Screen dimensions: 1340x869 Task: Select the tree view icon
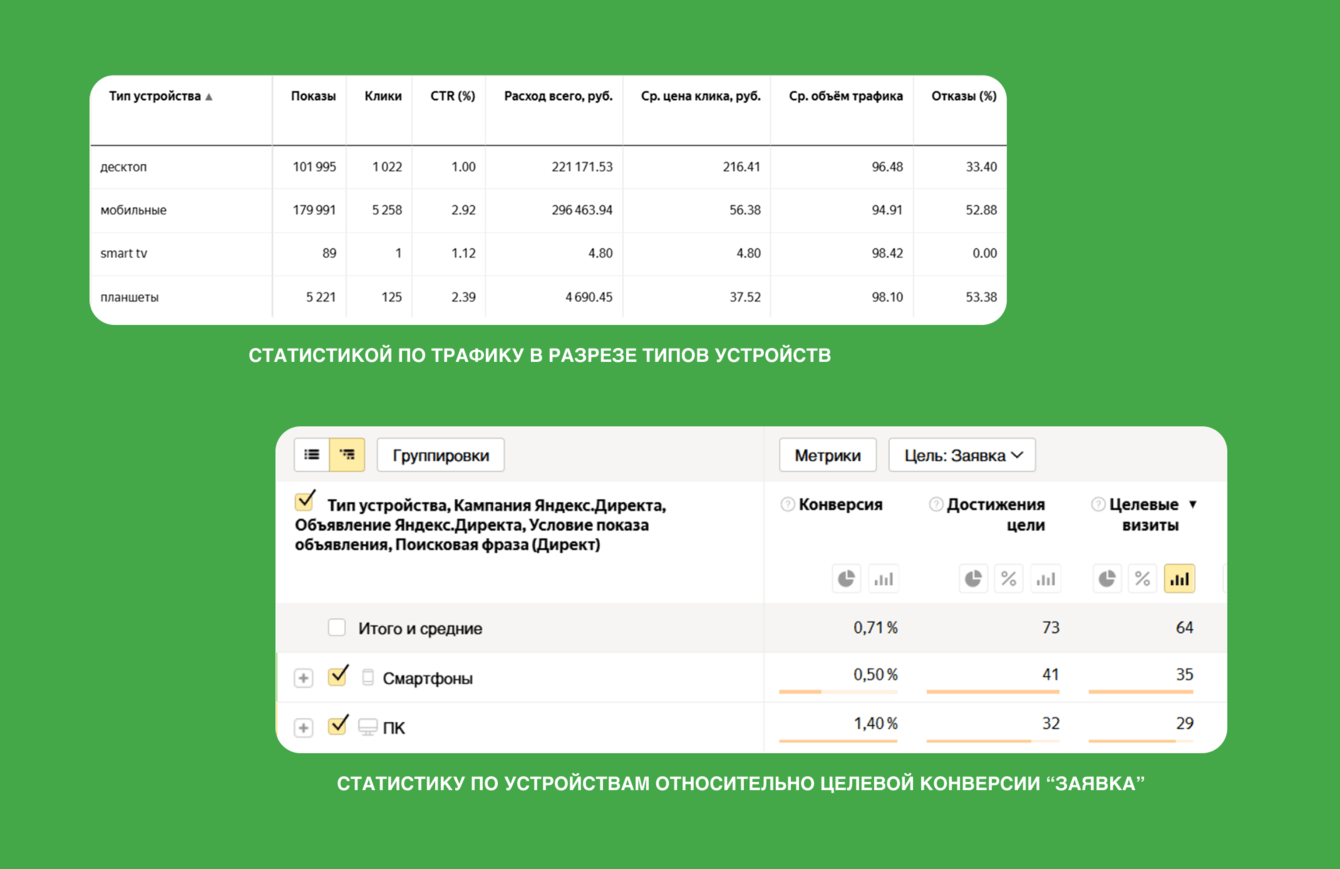click(x=347, y=455)
